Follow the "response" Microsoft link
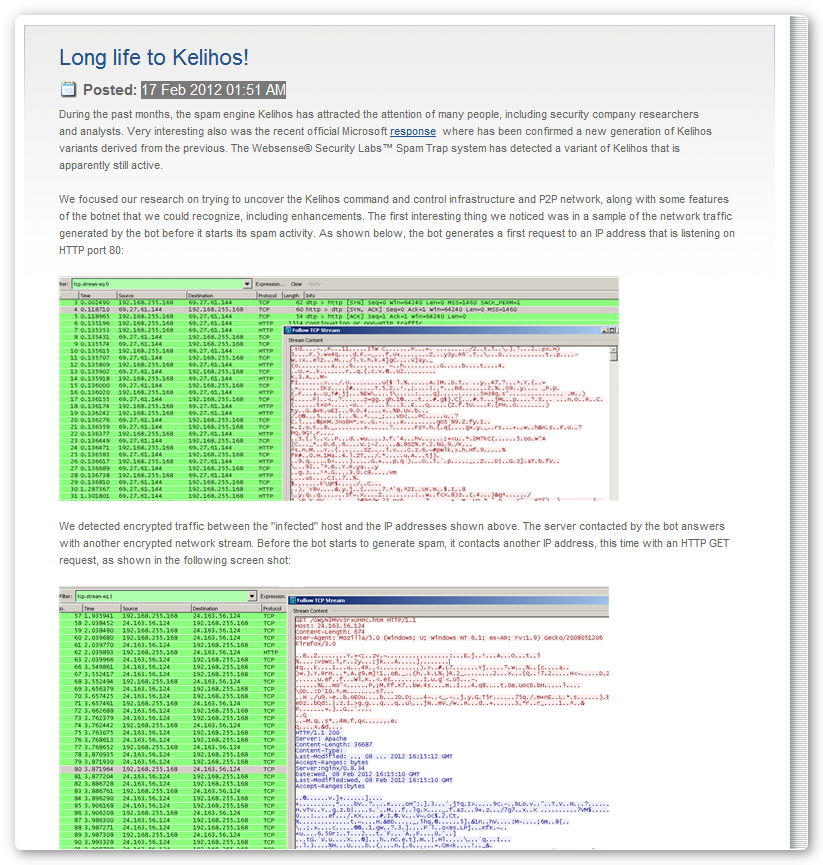 click(413, 131)
